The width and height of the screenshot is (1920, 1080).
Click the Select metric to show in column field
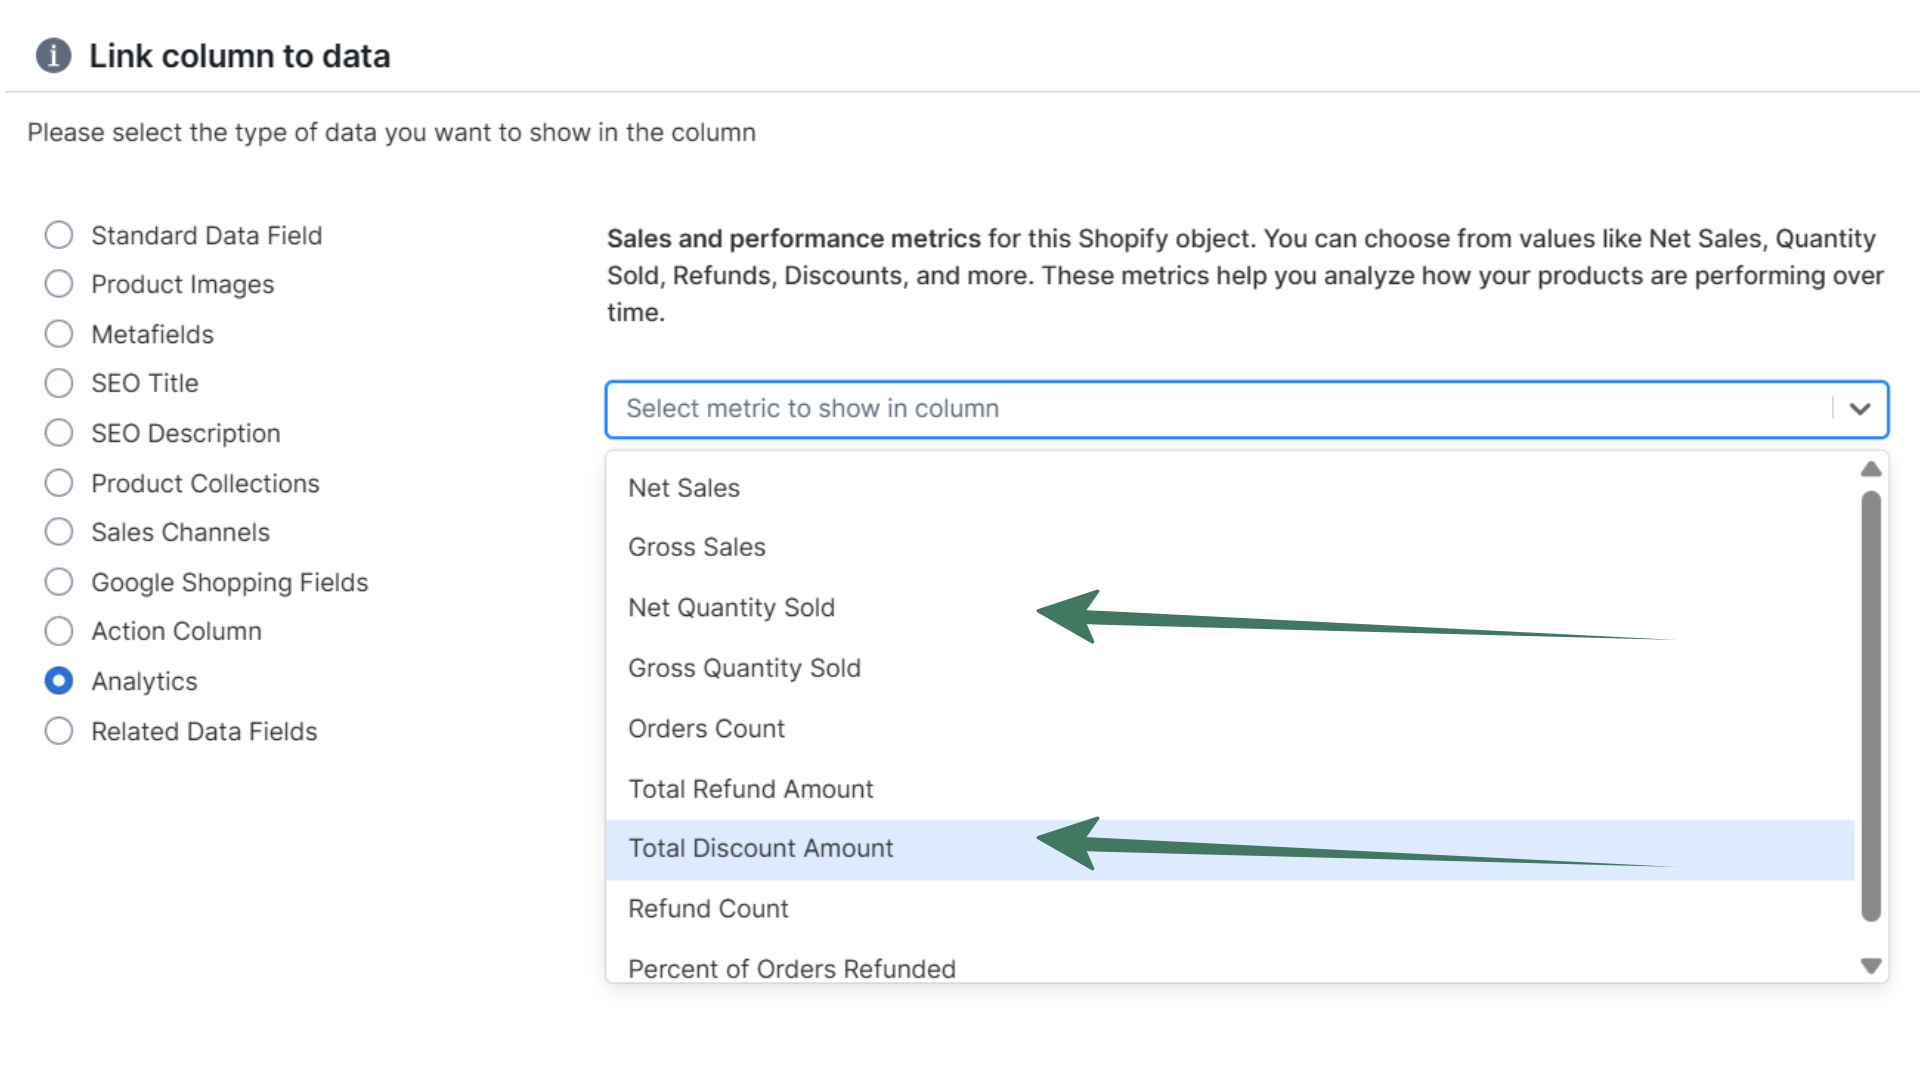point(1000,409)
